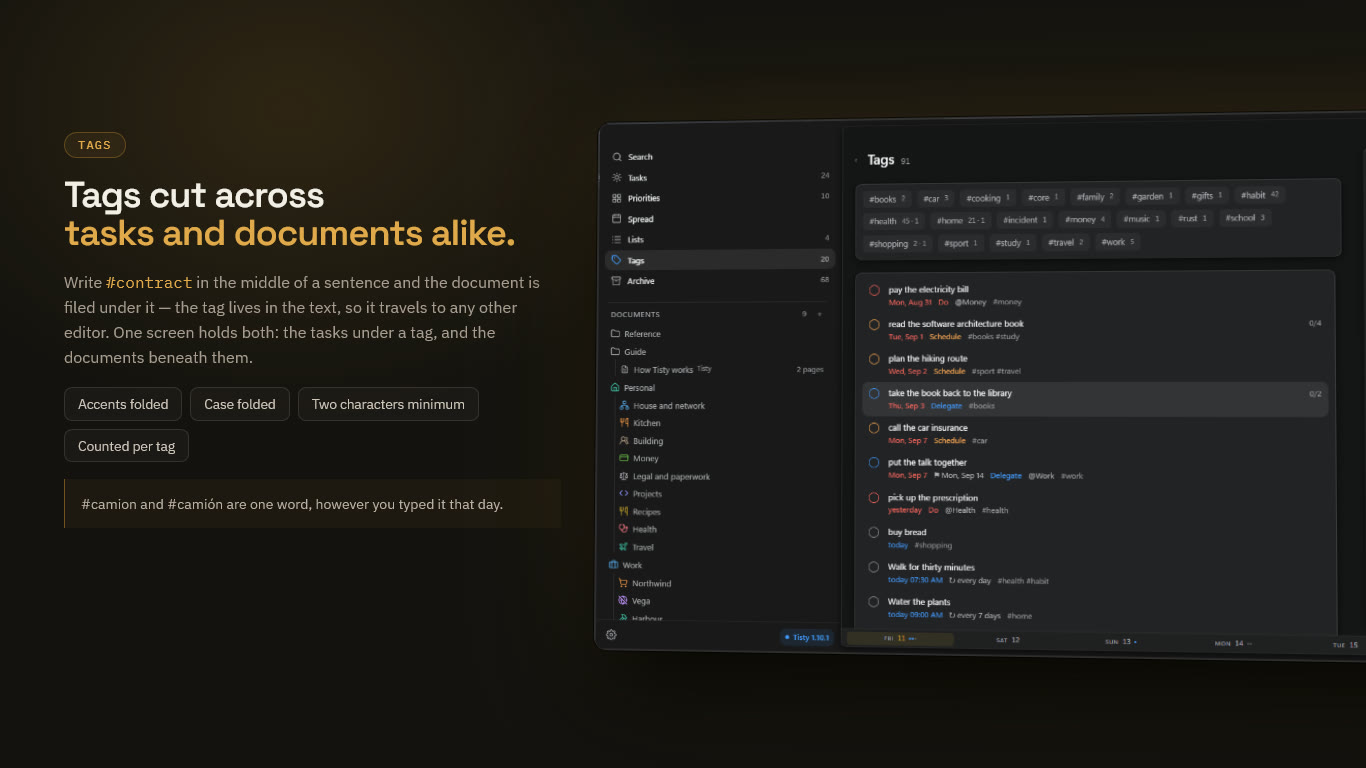Open Archive in the sidebar
Screen dimensions: 1366x768
(x=720, y=281)
